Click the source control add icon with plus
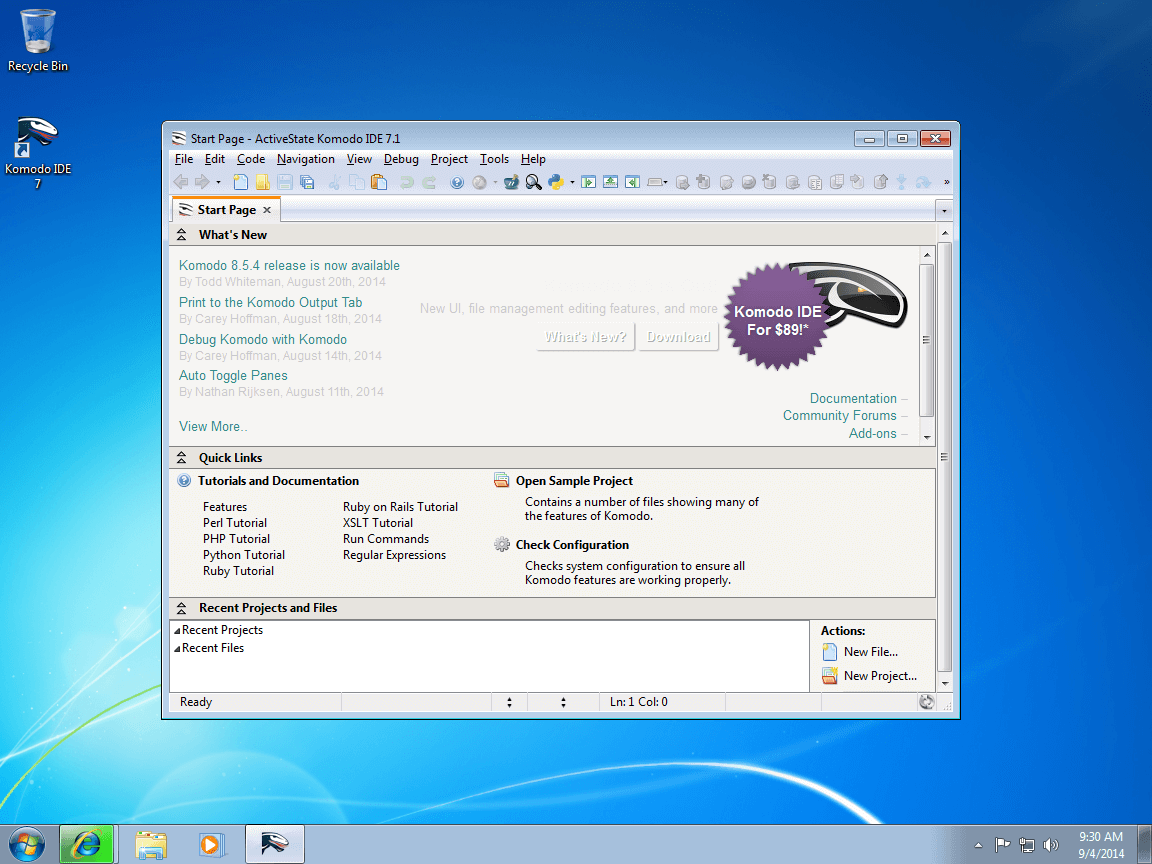The height and width of the screenshot is (864, 1152). (x=703, y=182)
